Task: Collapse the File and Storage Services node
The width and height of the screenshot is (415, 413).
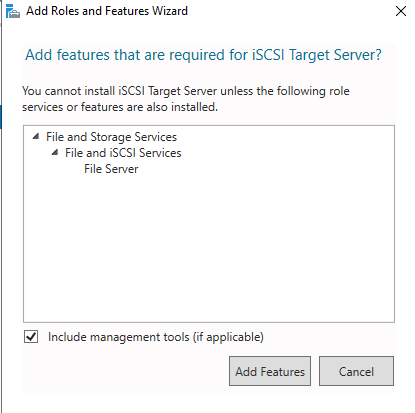Action: (x=36, y=136)
